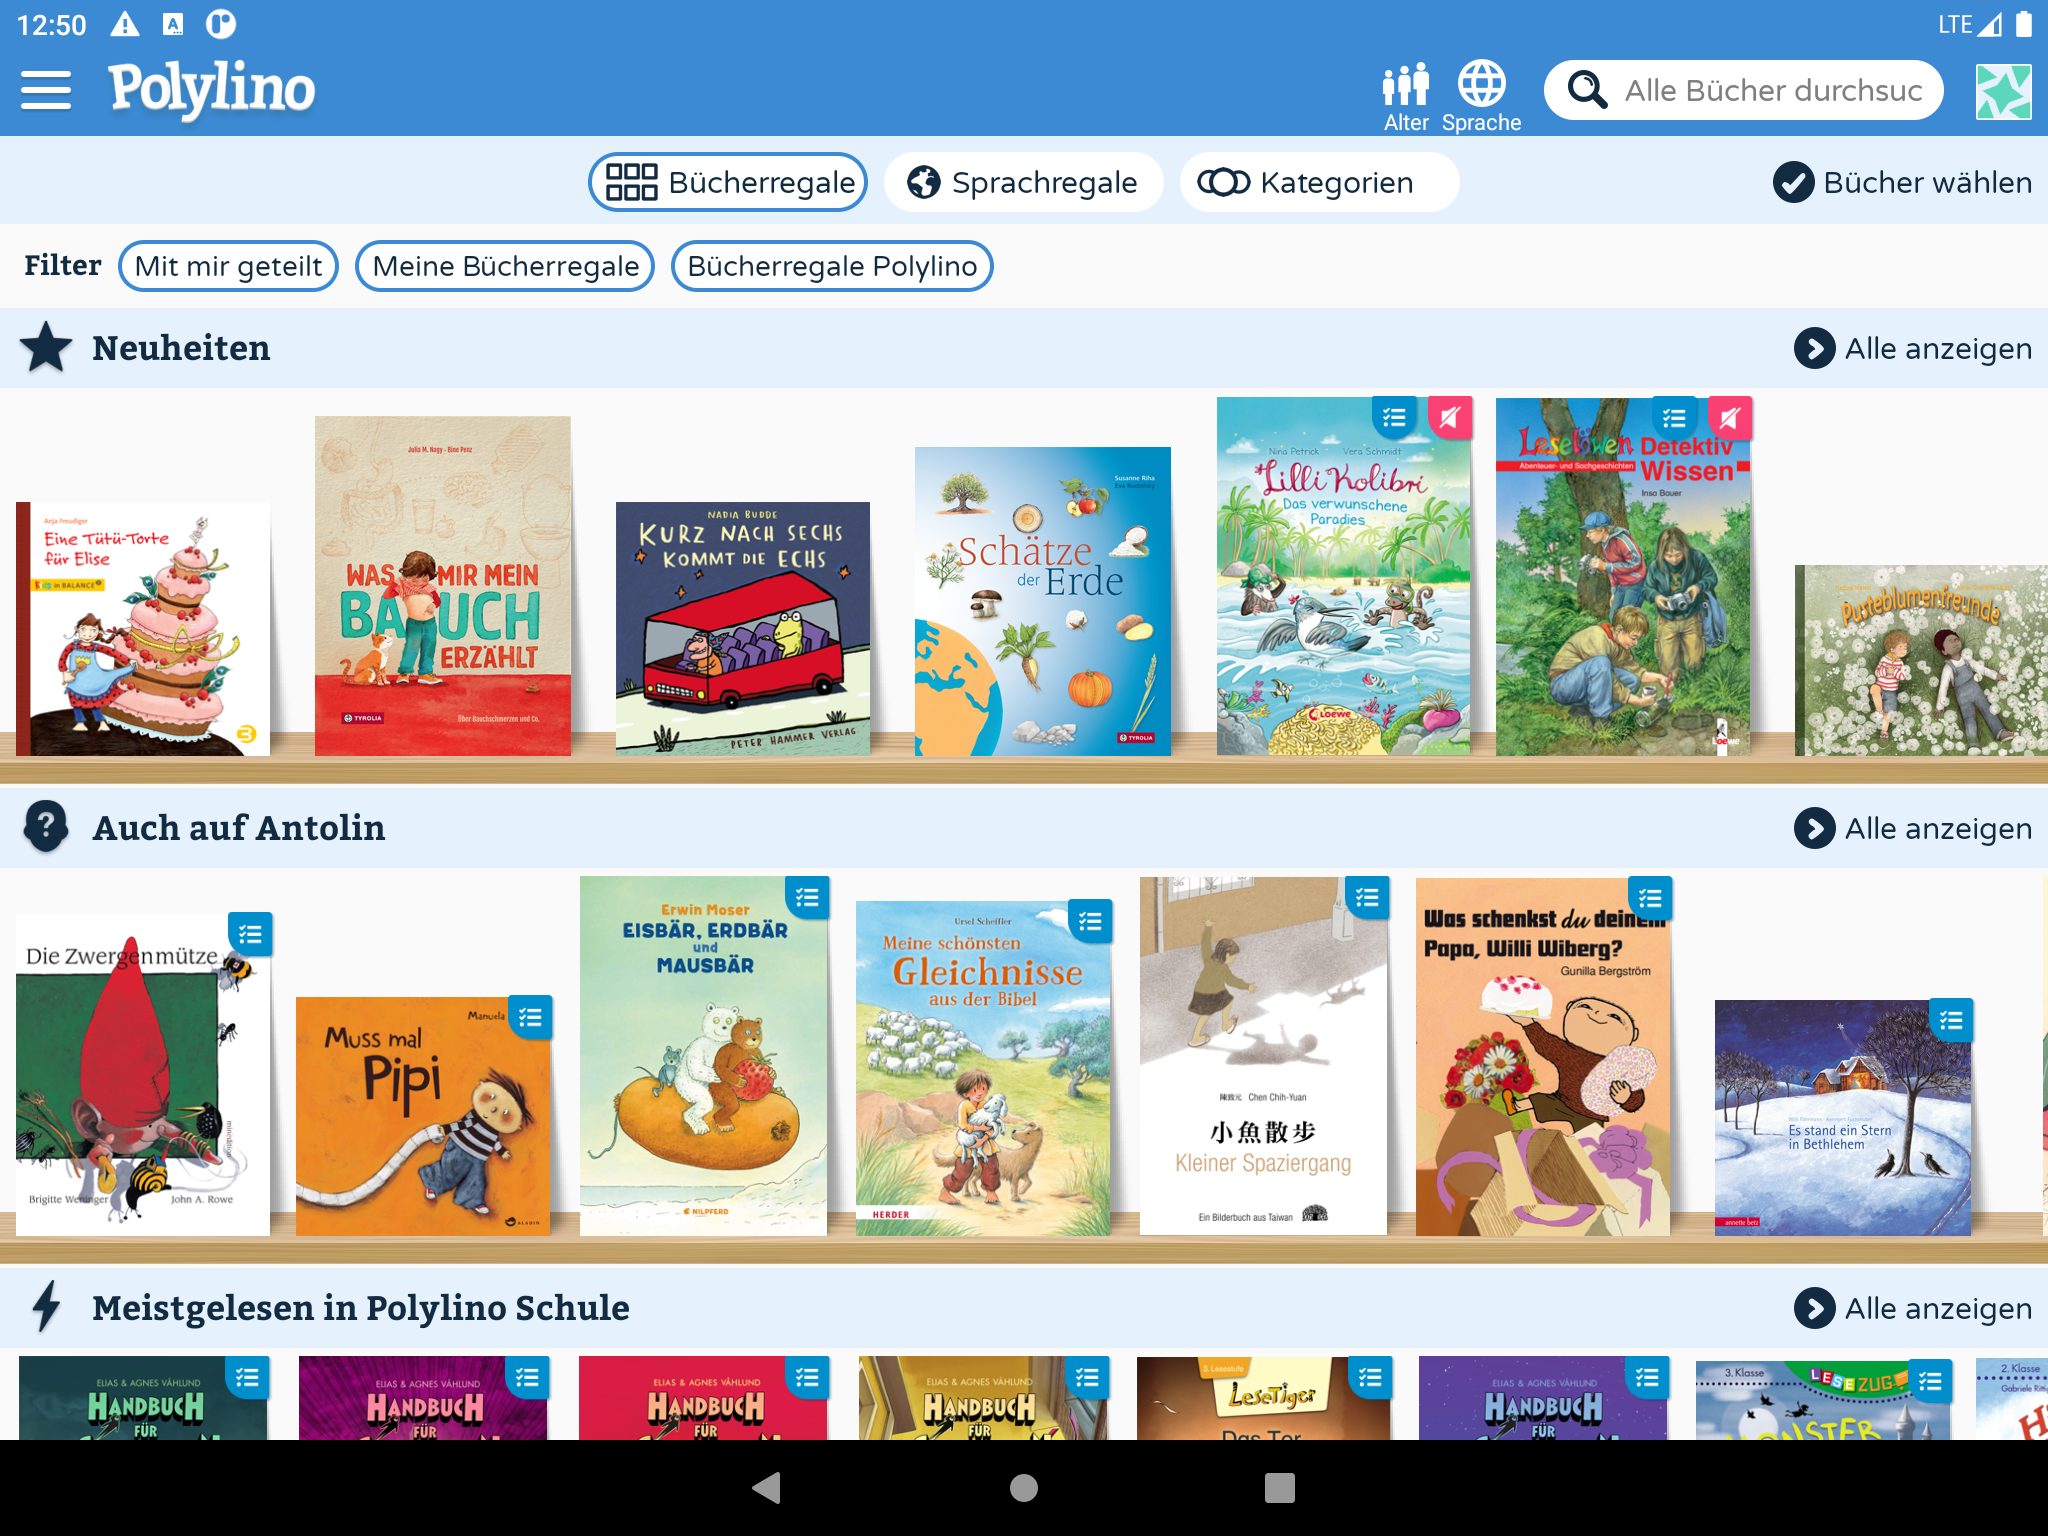Open the book Was mir mein Bauch erzählt
The image size is (2048, 1536).
pos(443,586)
